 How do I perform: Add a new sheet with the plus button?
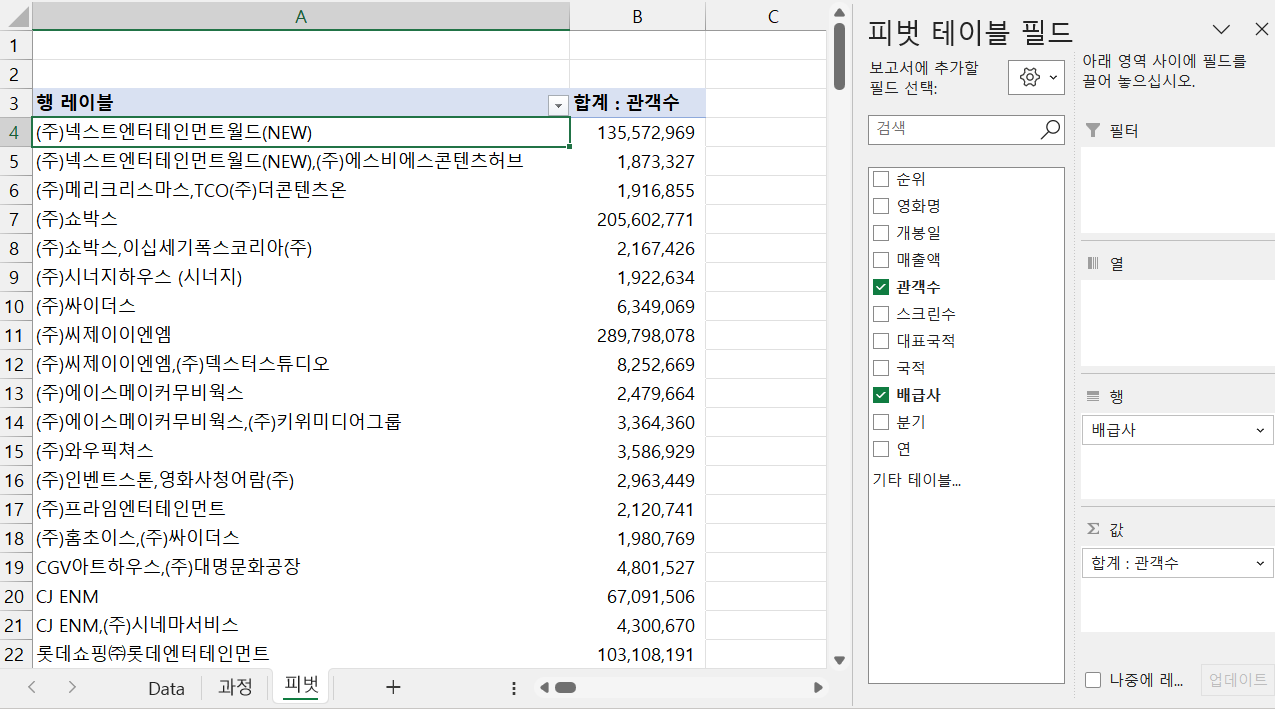393,687
